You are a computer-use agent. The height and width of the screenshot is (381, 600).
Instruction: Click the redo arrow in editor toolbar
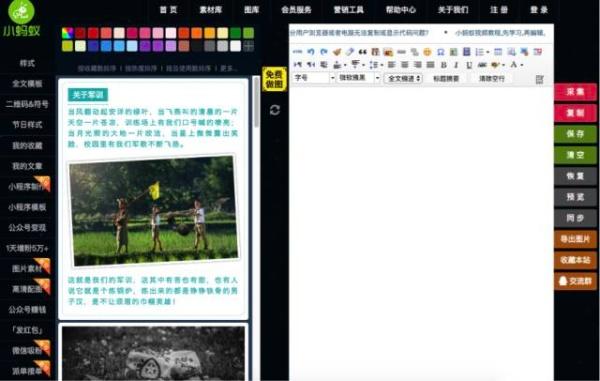coord(324,52)
